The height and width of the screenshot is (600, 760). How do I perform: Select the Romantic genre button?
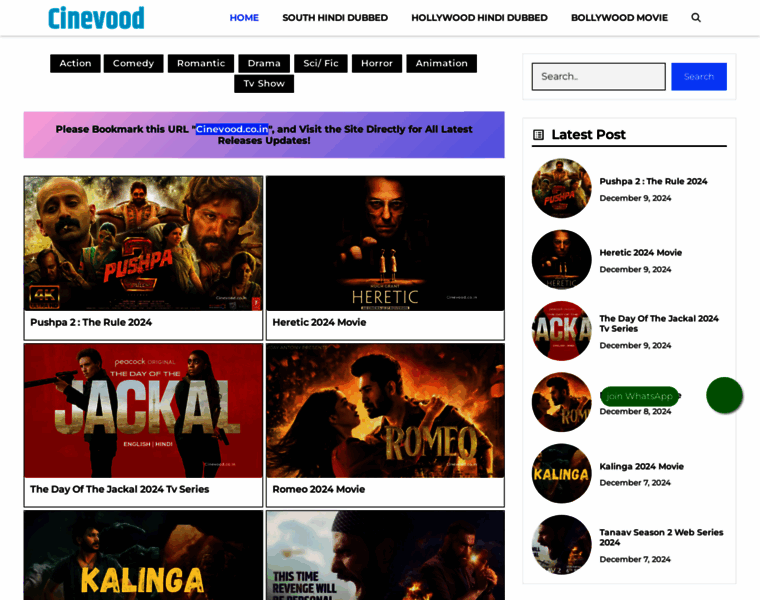click(201, 63)
